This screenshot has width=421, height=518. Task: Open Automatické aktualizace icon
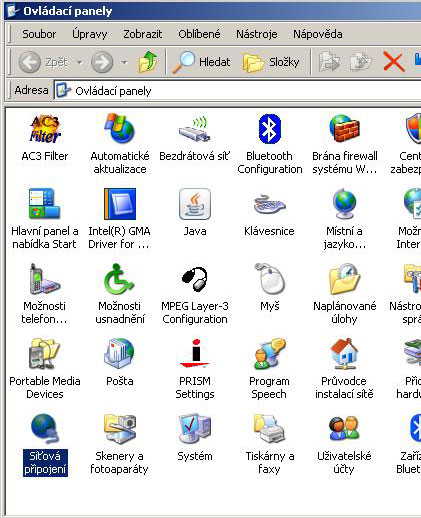point(120,129)
